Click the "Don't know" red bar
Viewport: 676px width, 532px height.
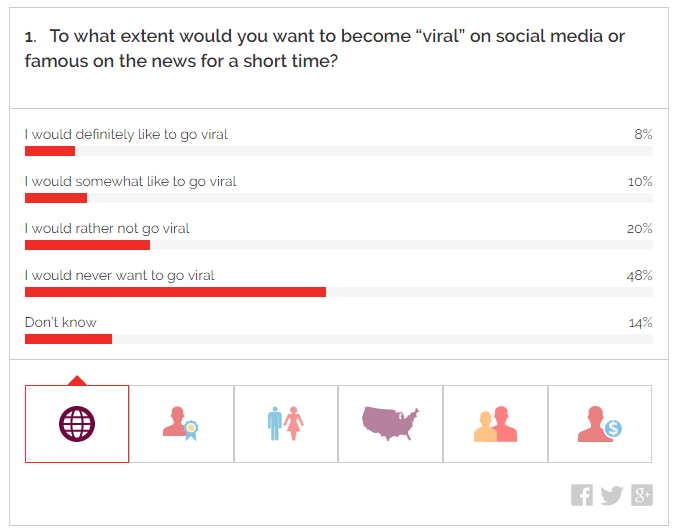68,339
